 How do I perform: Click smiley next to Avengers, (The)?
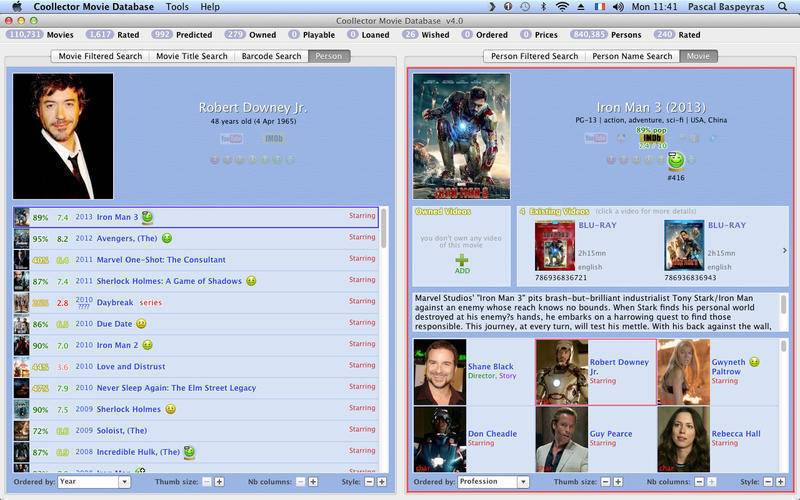(x=167, y=238)
